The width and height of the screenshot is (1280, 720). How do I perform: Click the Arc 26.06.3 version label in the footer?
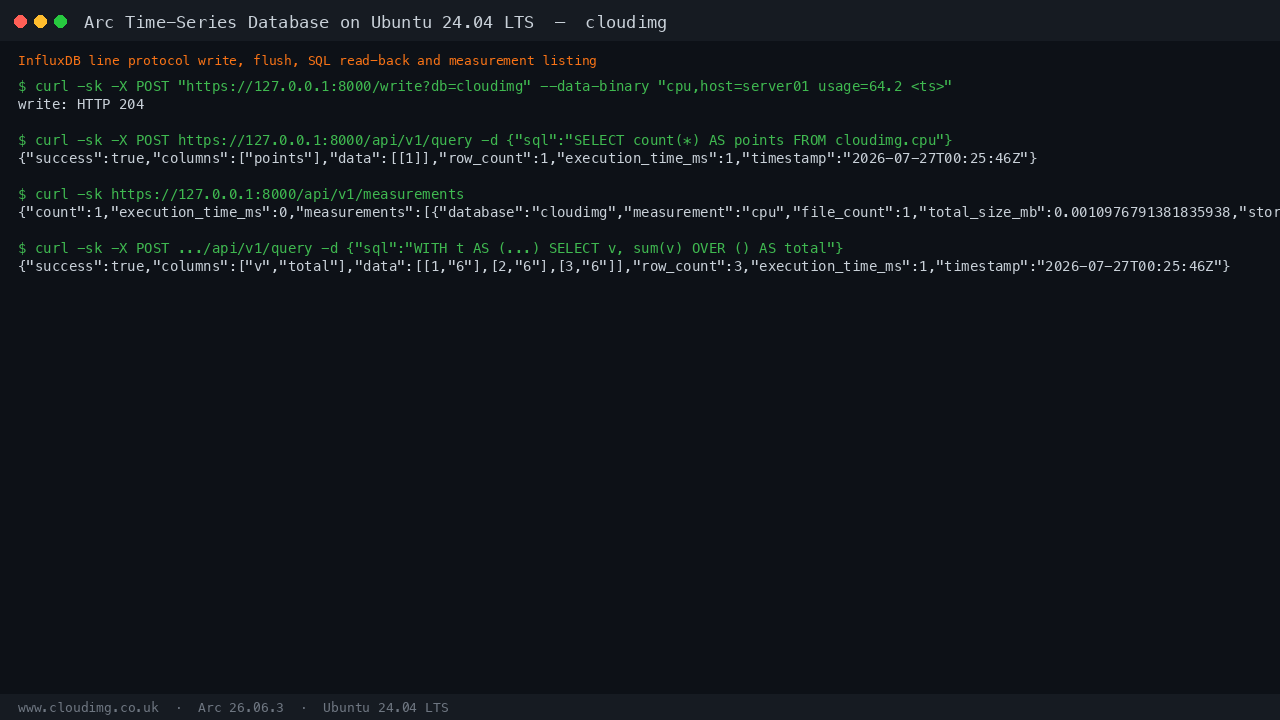coord(241,707)
